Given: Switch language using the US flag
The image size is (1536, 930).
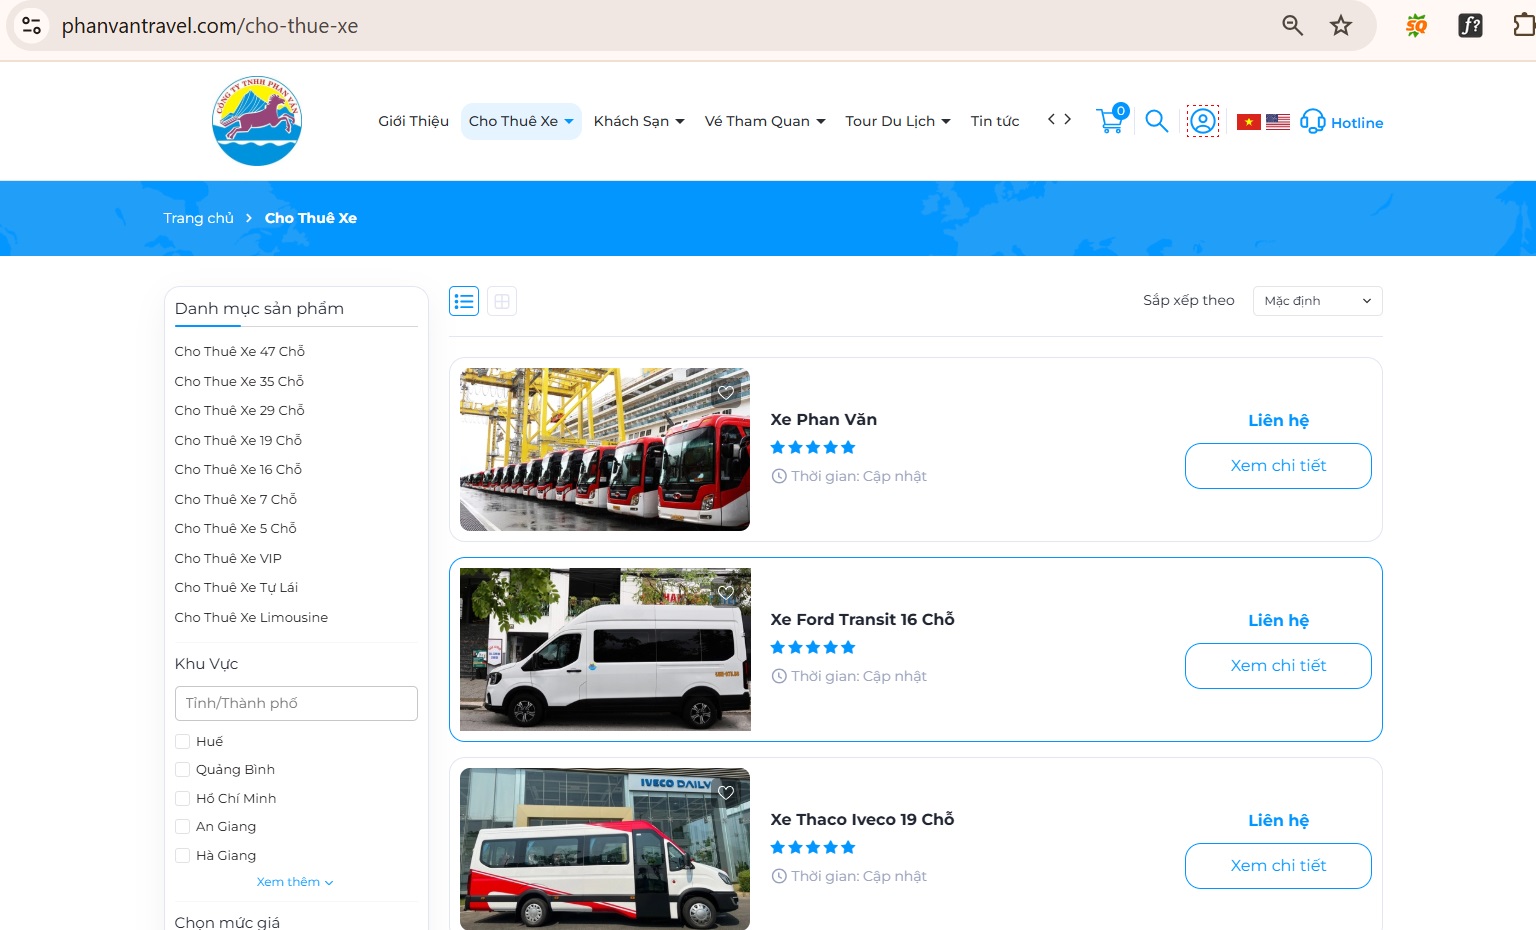Looking at the screenshot, I should coord(1278,121).
